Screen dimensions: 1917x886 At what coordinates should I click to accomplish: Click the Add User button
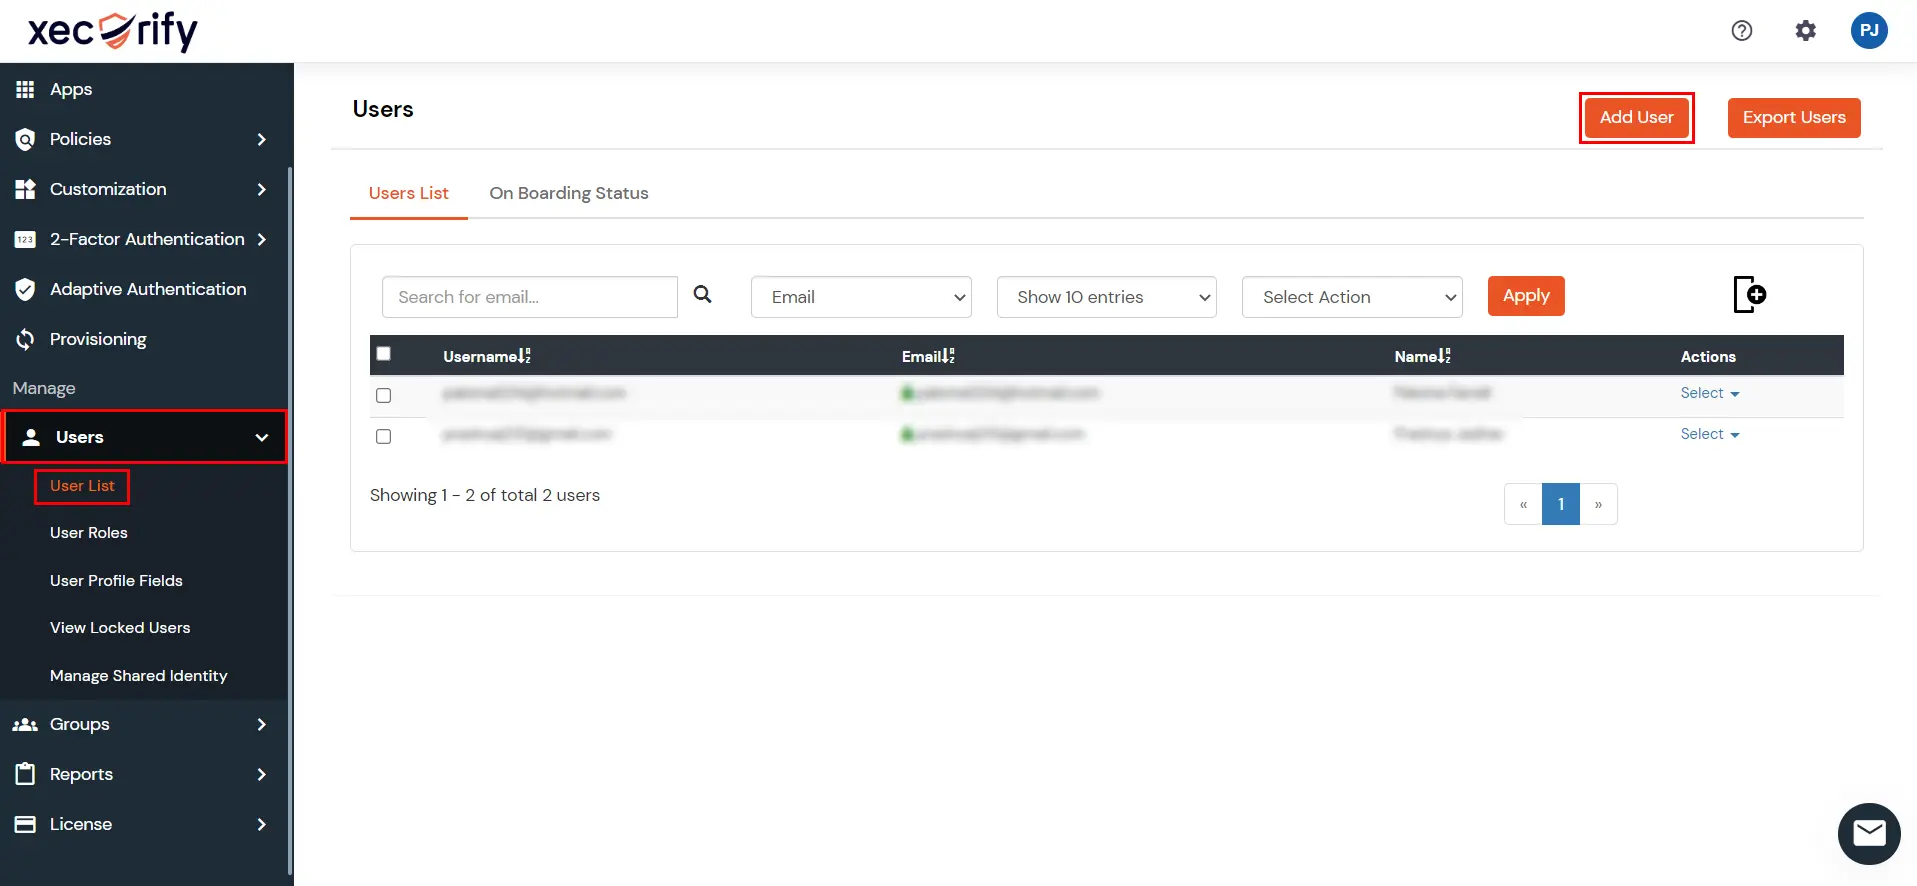pos(1636,117)
